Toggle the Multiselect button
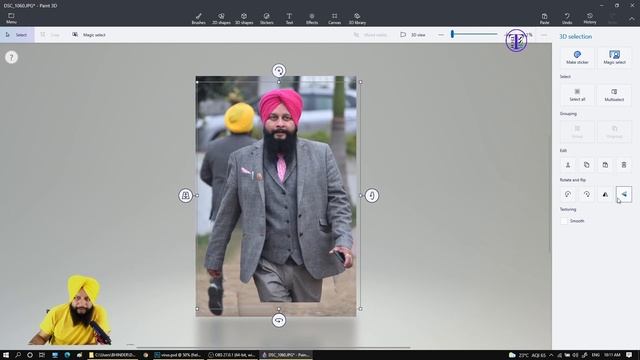The height and width of the screenshot is (360, 640). 614,95
